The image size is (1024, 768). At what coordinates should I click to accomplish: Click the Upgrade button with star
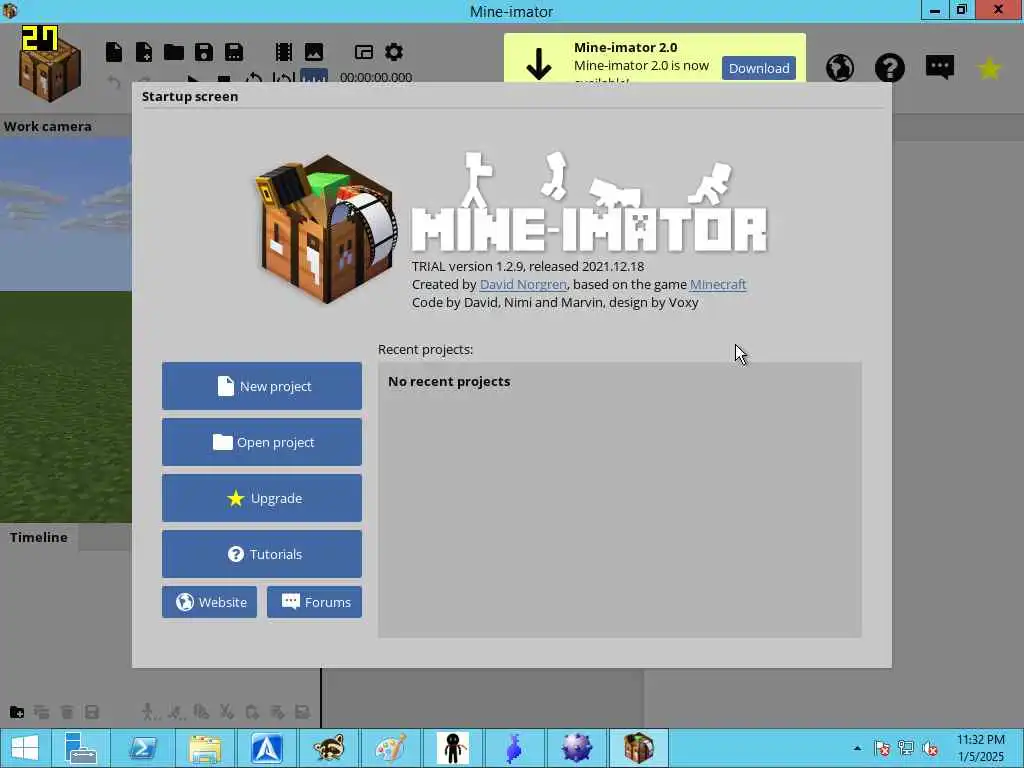[x=262, y=498]
